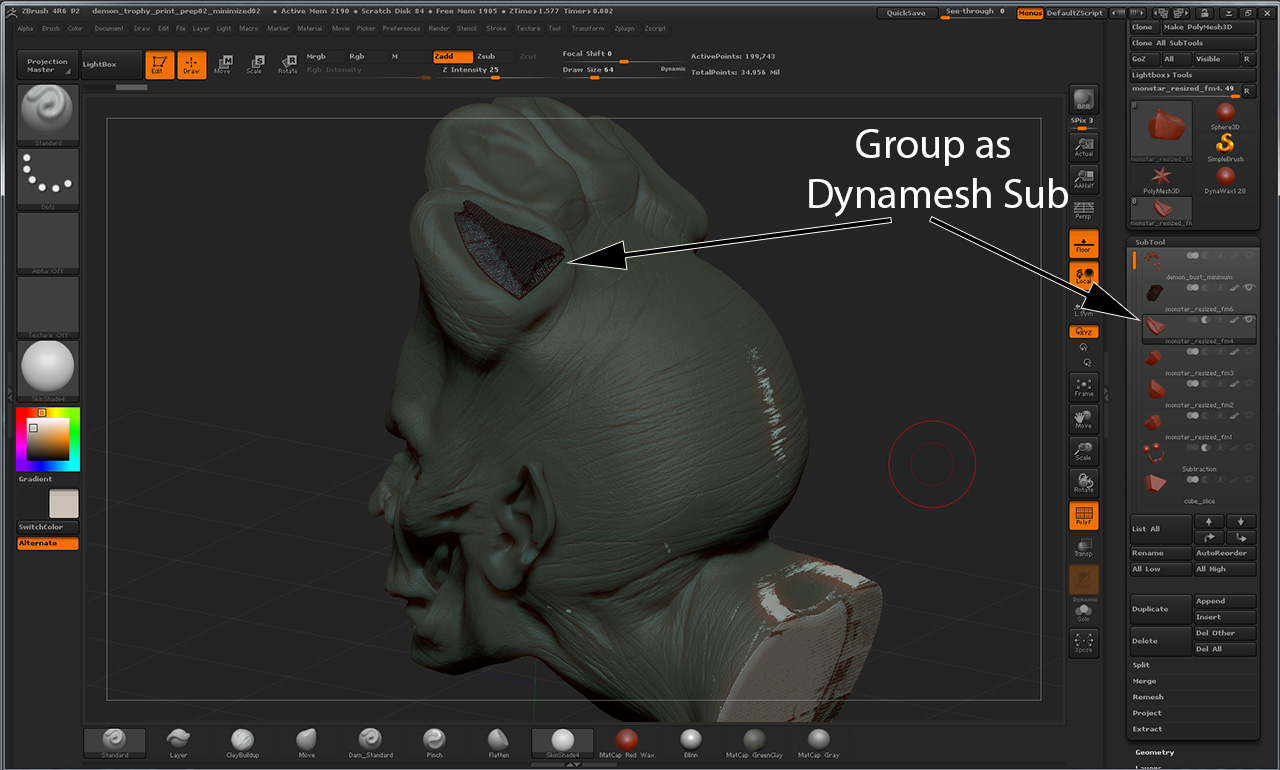Click the AAHalf zoom icon

coord(1083,178)
